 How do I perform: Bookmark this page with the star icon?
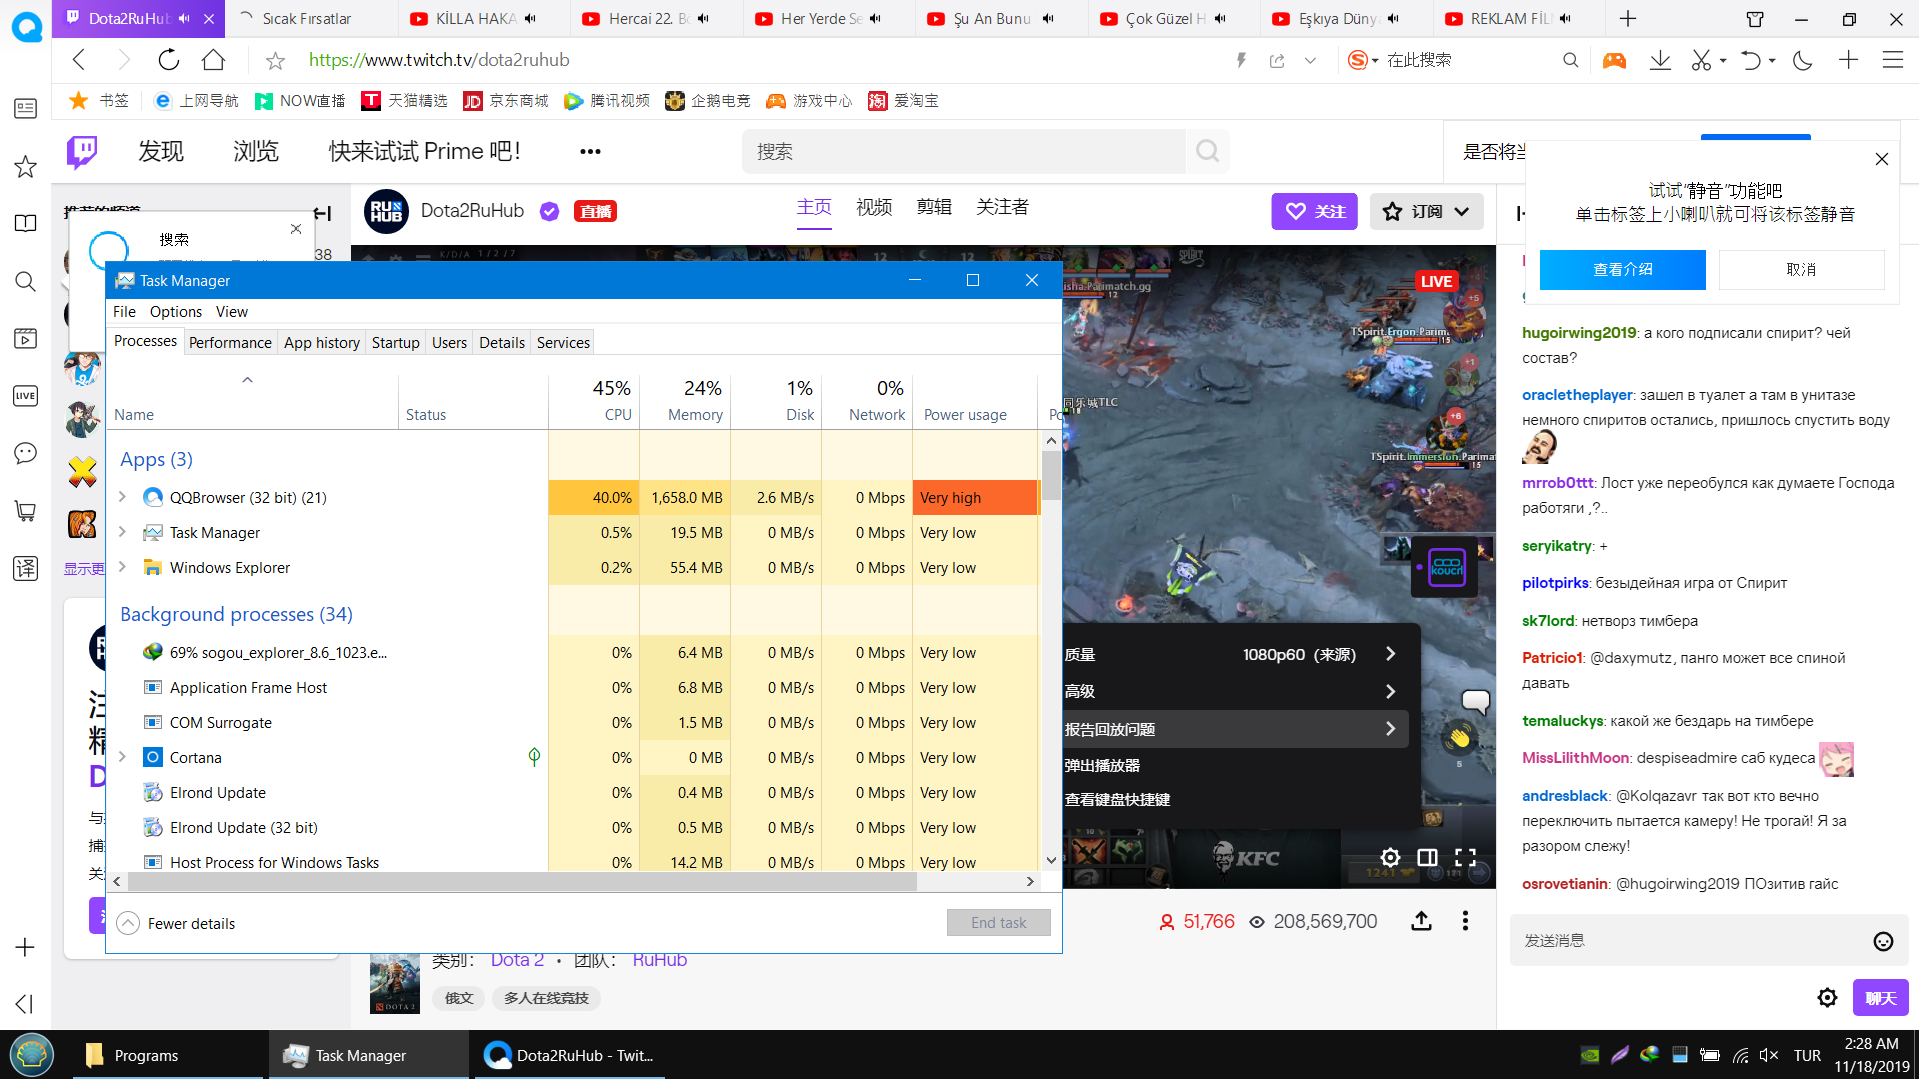click(275, 61)
